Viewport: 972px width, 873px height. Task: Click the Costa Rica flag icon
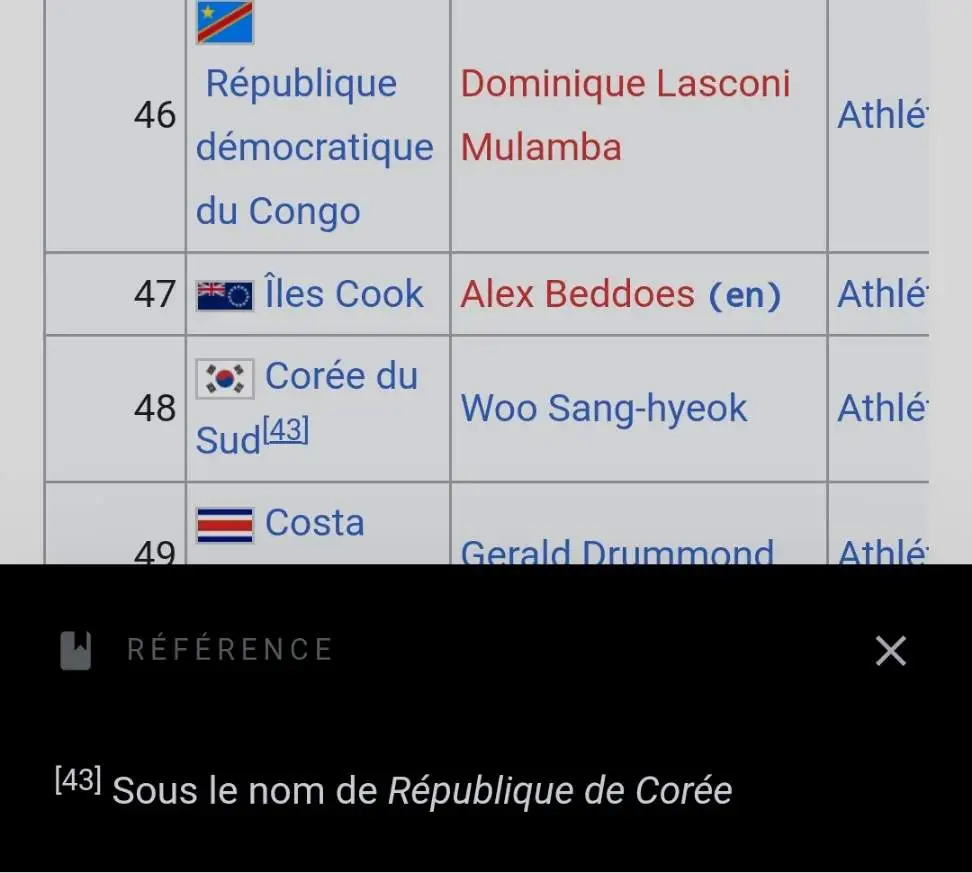(224, 524)
